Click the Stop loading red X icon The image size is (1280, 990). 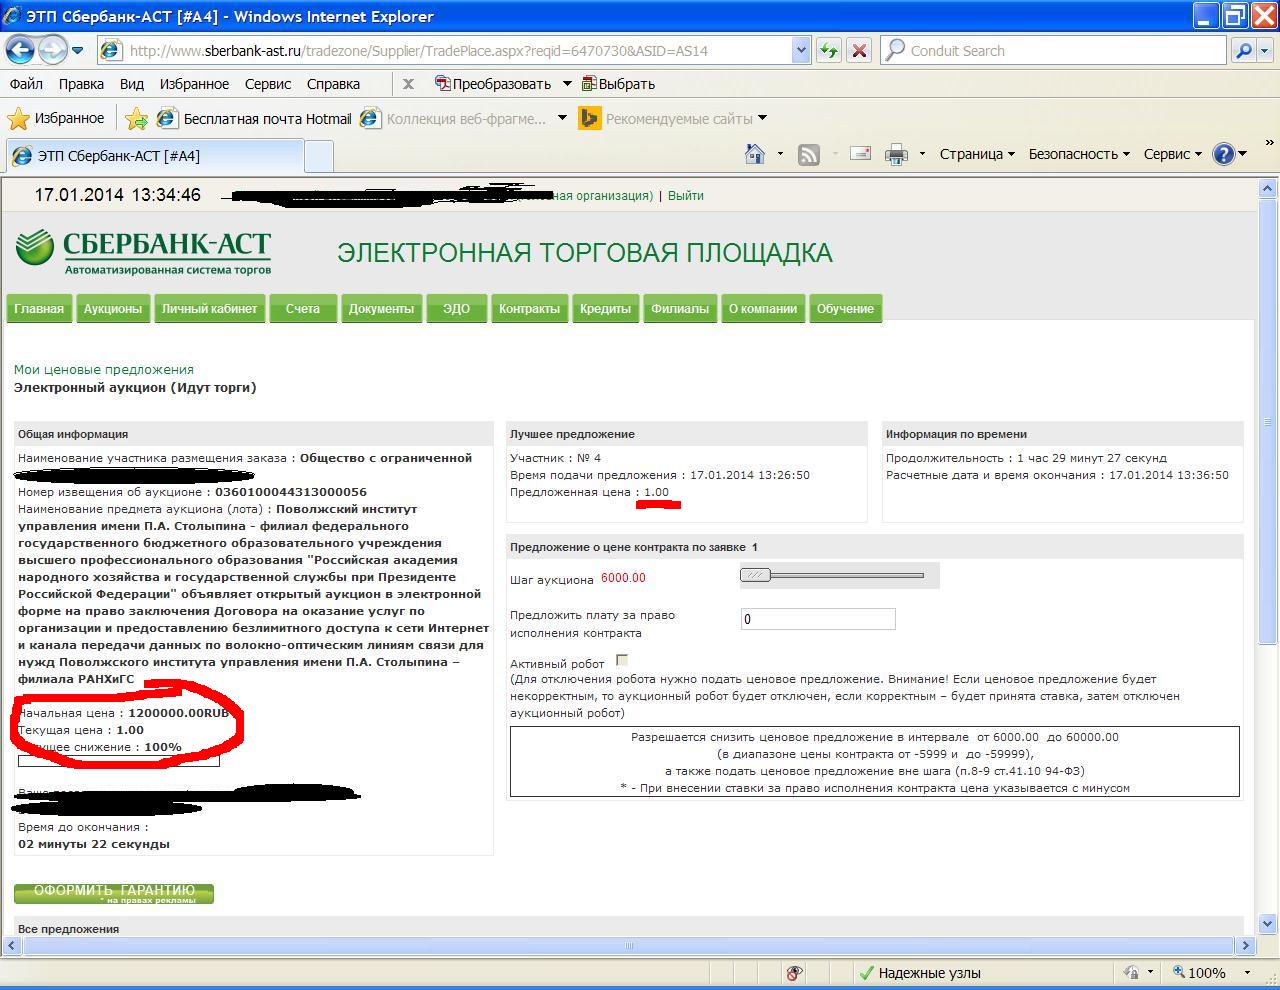click(x=859, y=50)
